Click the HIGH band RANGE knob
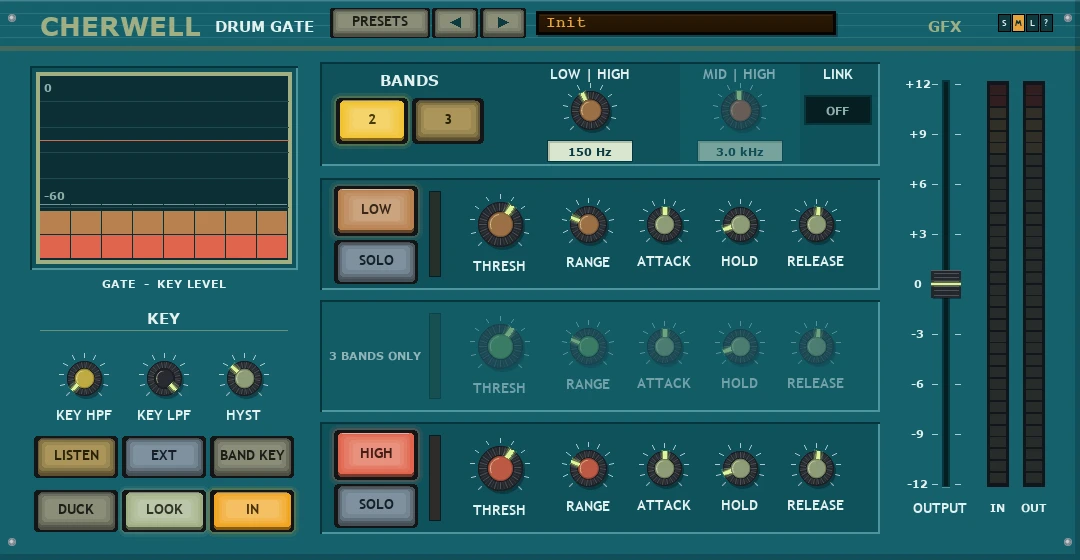This screenshot has height=560, width=1080. click(x=588, y=468)
